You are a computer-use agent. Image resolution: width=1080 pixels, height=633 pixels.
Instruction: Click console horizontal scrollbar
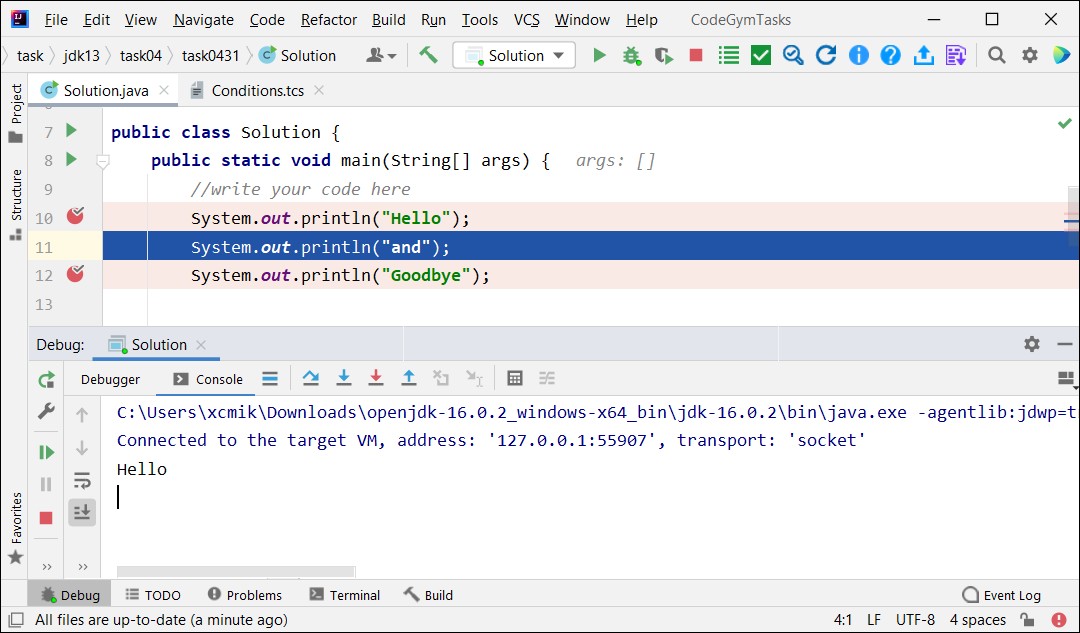click(236, 571)
